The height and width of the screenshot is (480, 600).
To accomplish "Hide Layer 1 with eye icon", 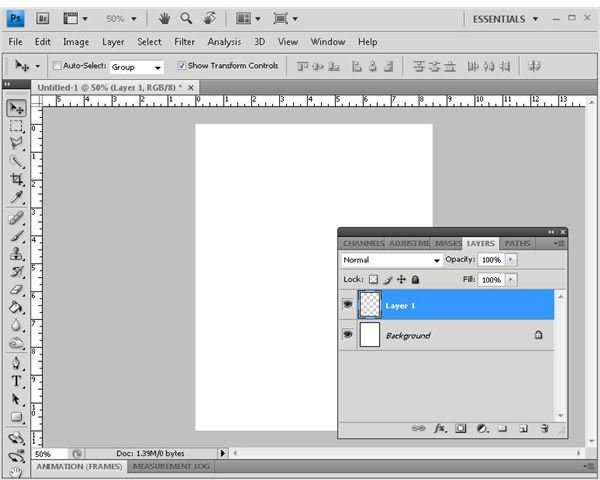I will [347, 304].
